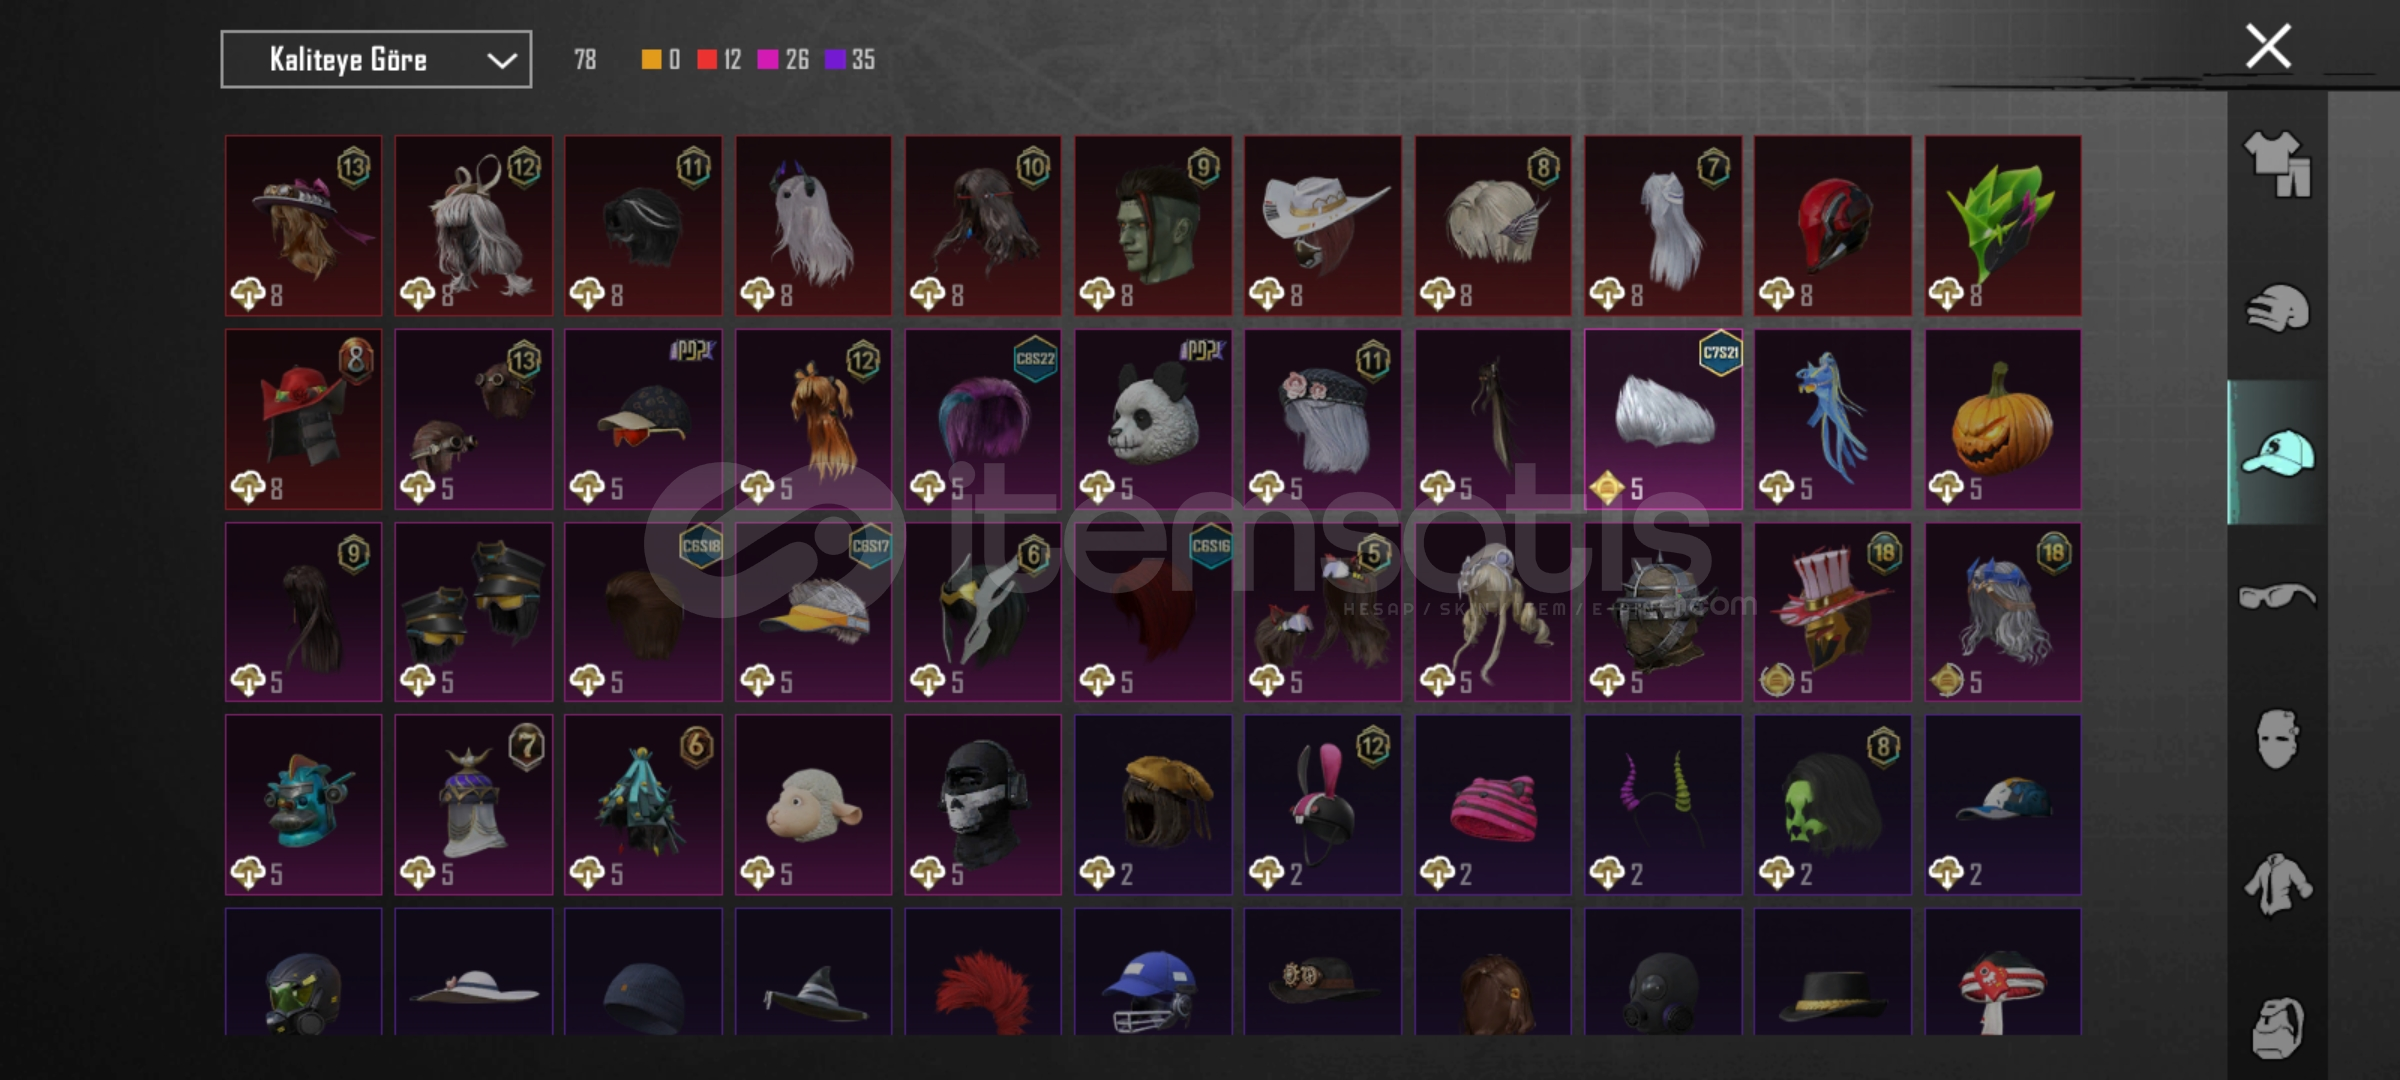Filter by the orange quality swatch

(x=651, y=60)
